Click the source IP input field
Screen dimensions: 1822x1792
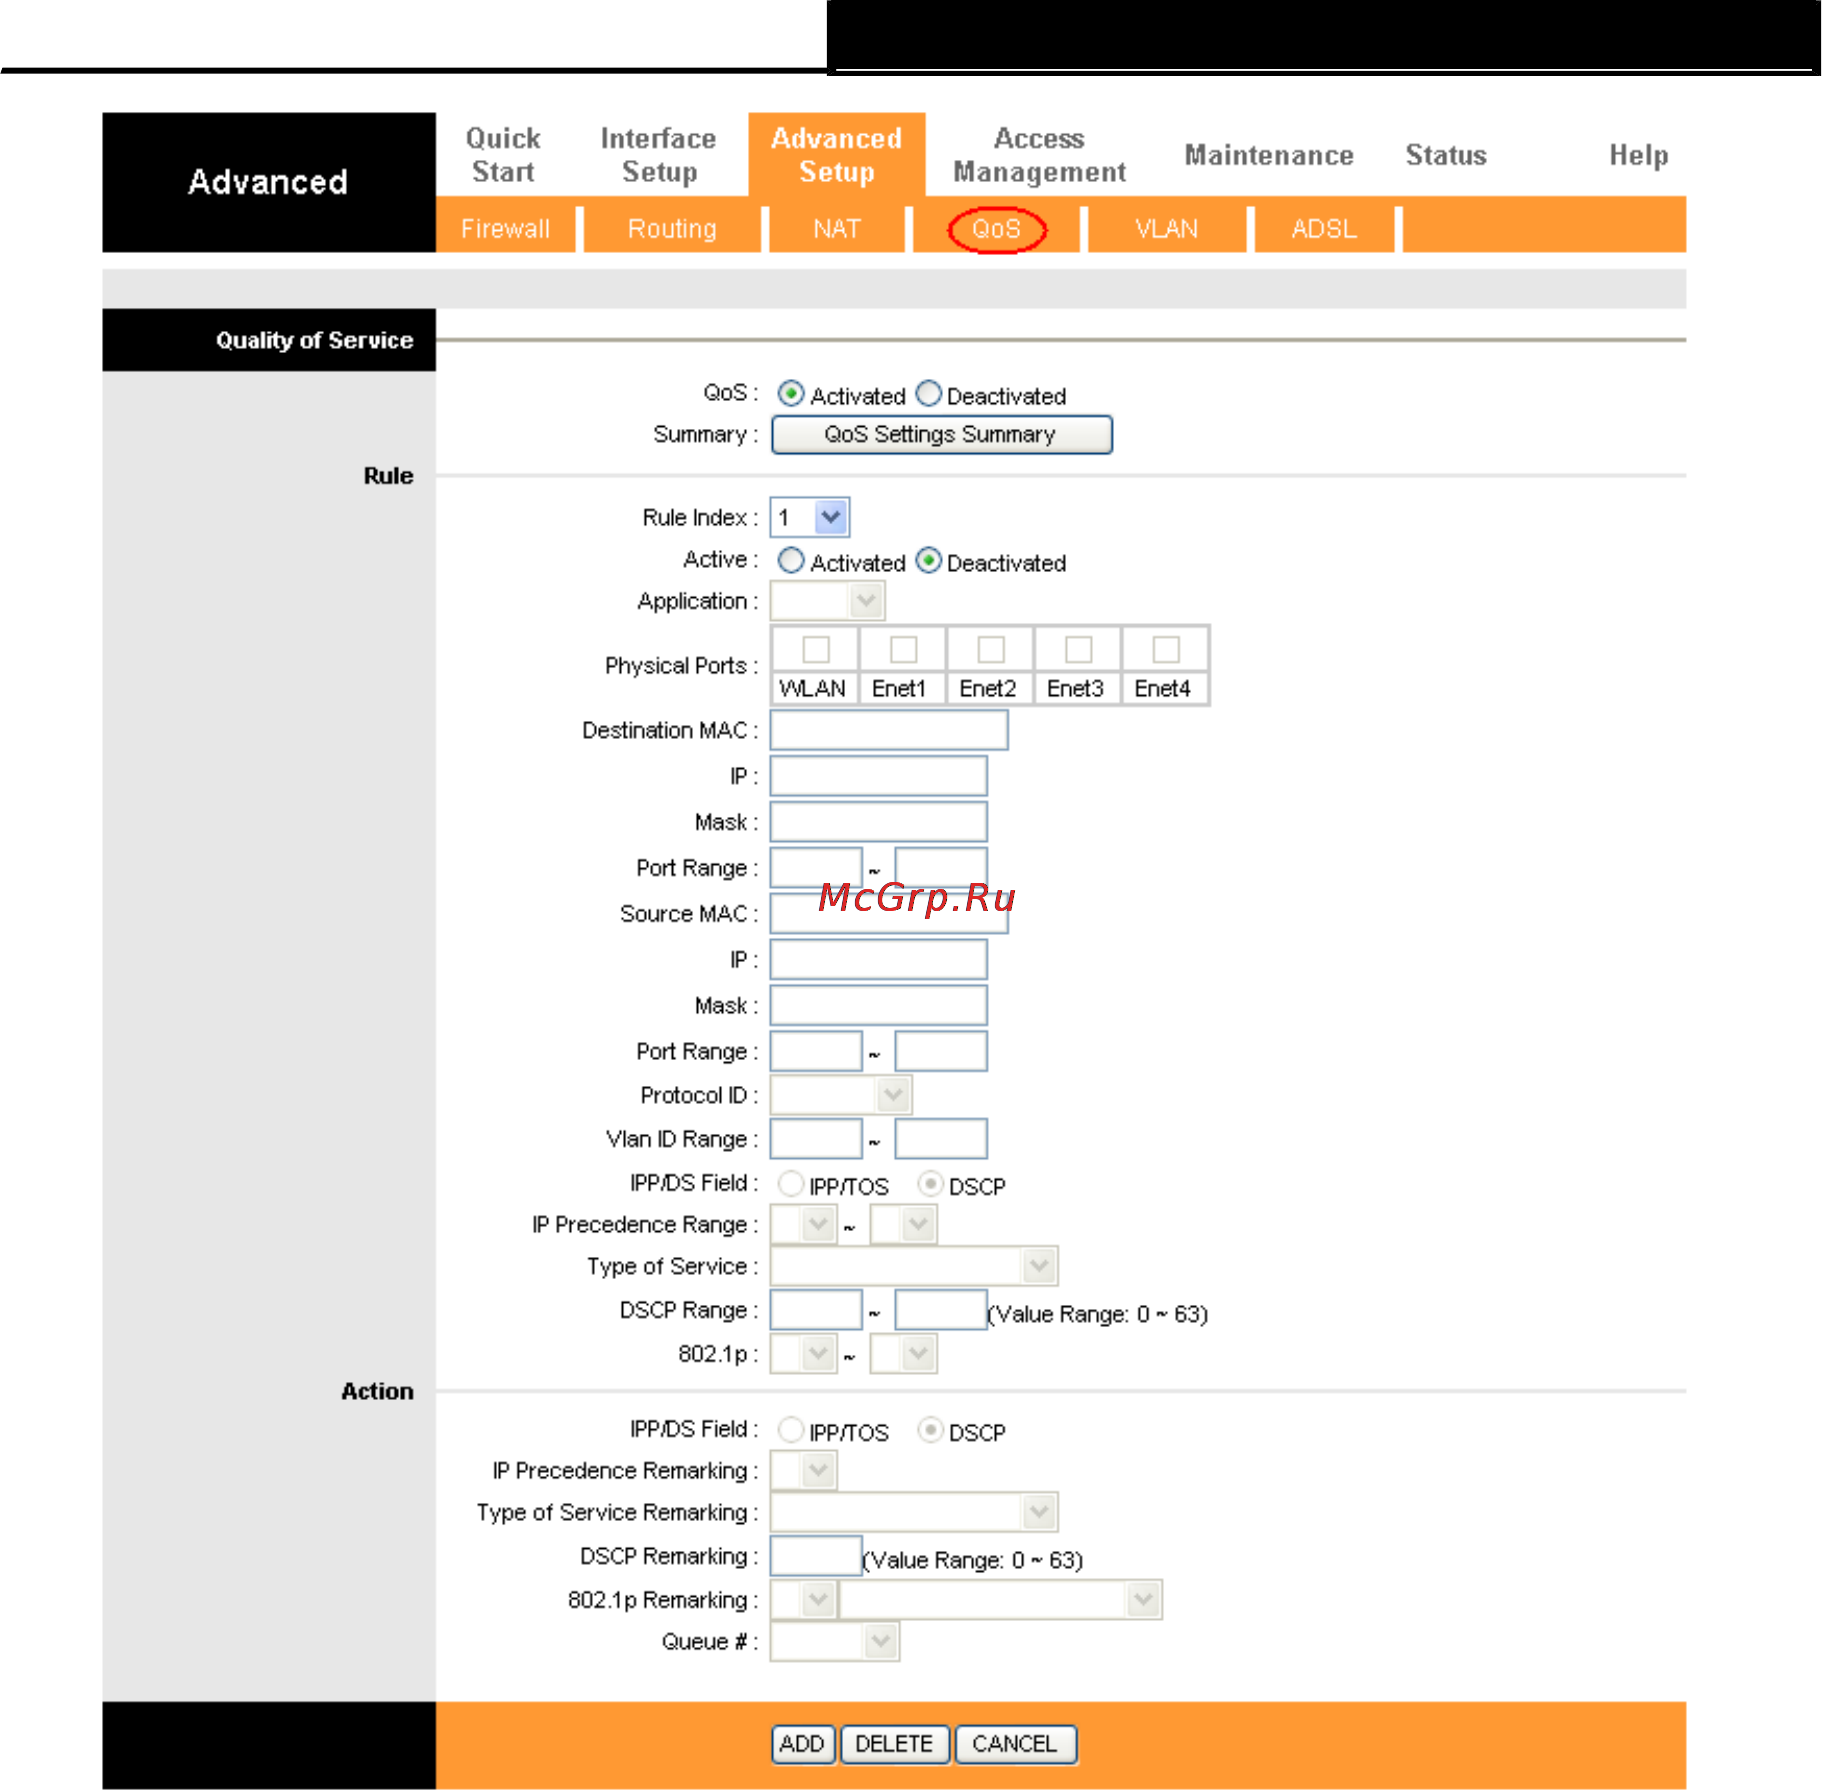(x=879, y=960)
